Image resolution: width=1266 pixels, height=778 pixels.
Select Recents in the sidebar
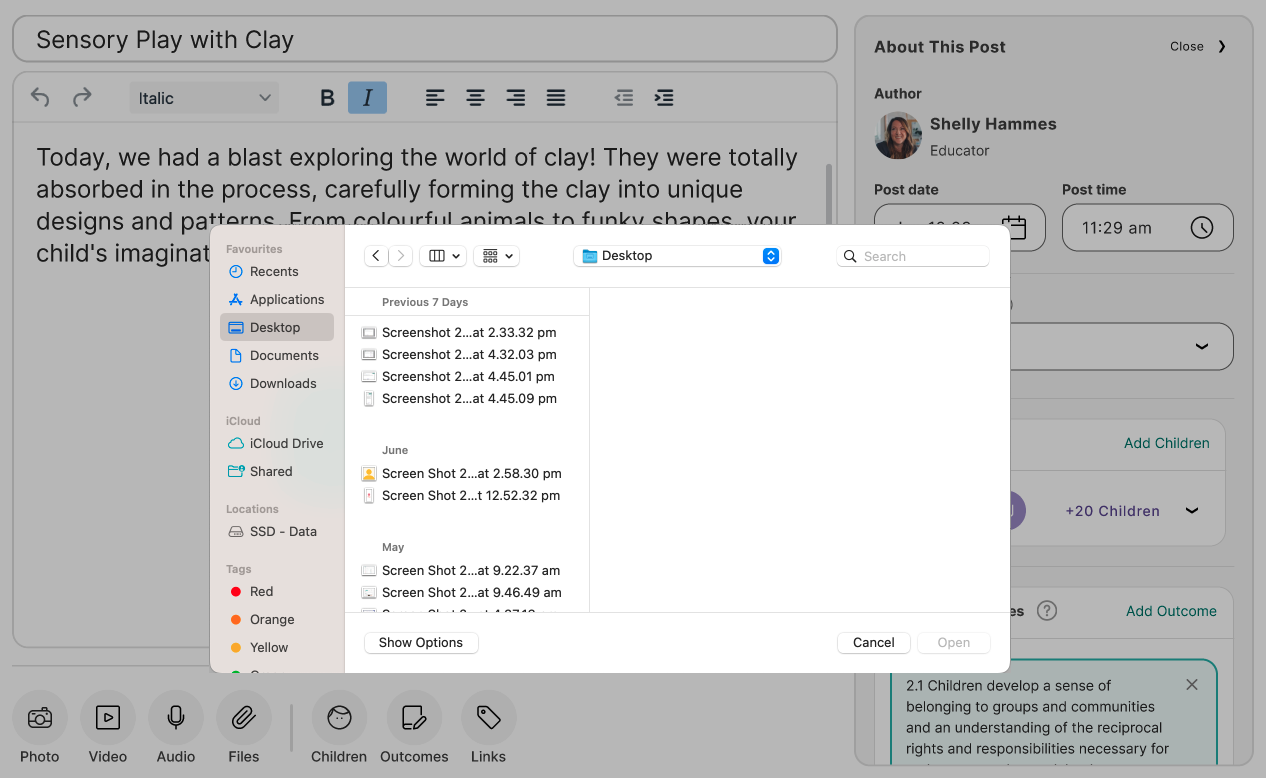277,271
